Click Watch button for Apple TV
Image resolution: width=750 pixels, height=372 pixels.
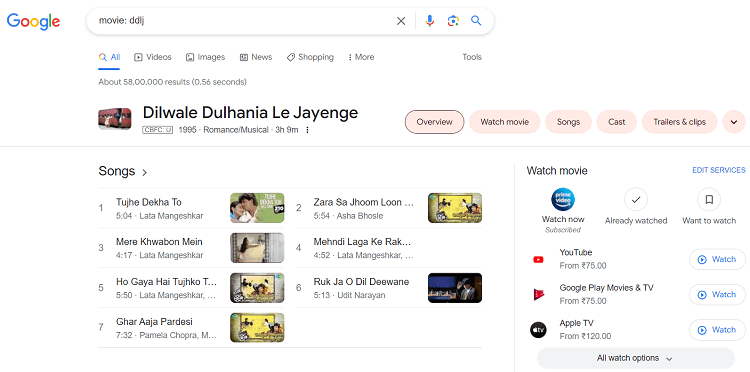(x=717, y=330)
